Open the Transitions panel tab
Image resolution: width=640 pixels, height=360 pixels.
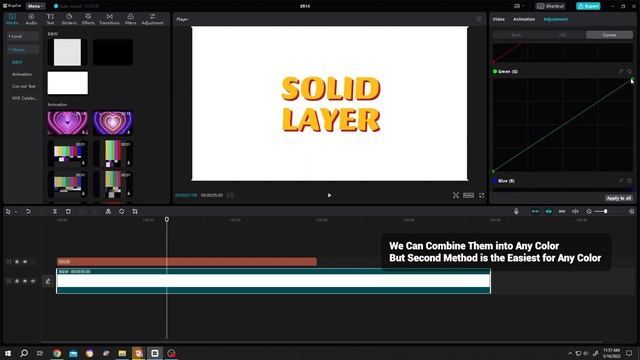click(109, 19)
